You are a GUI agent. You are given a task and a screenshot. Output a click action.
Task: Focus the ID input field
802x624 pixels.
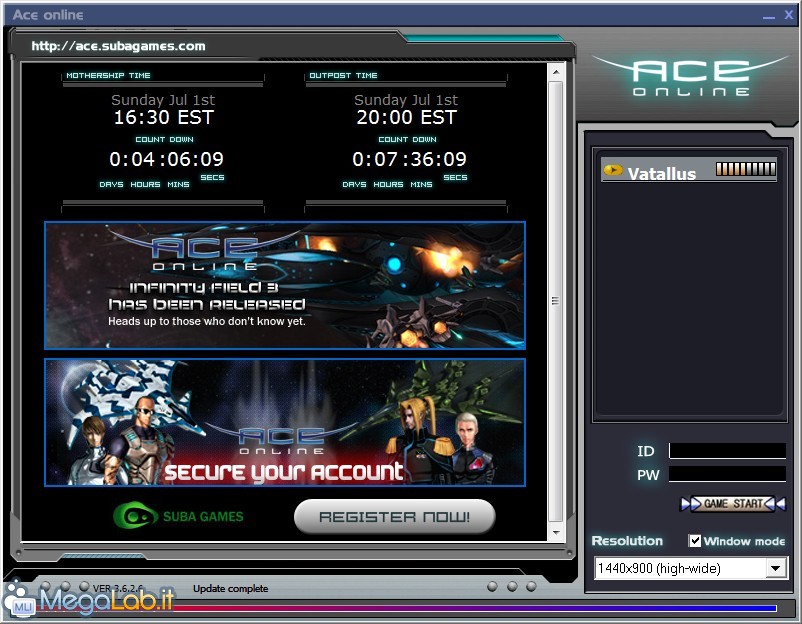(727, 451)
